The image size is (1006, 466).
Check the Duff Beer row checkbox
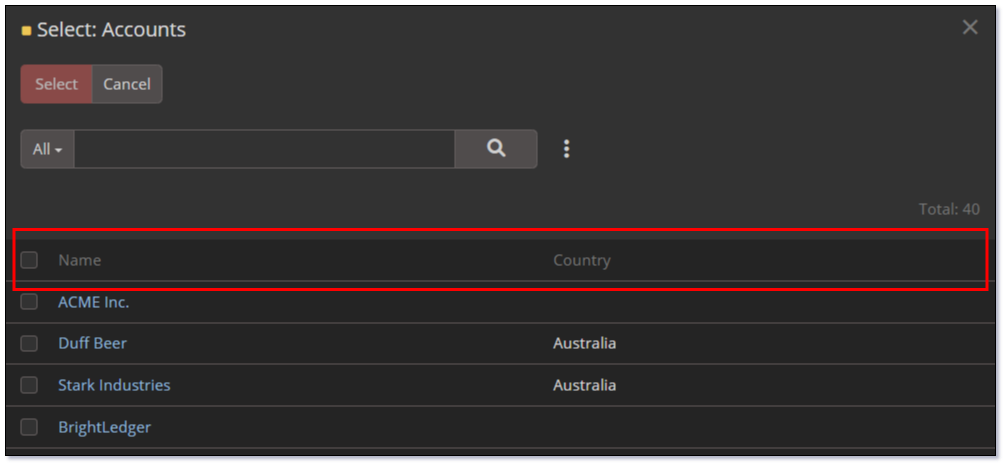(29, 343)
